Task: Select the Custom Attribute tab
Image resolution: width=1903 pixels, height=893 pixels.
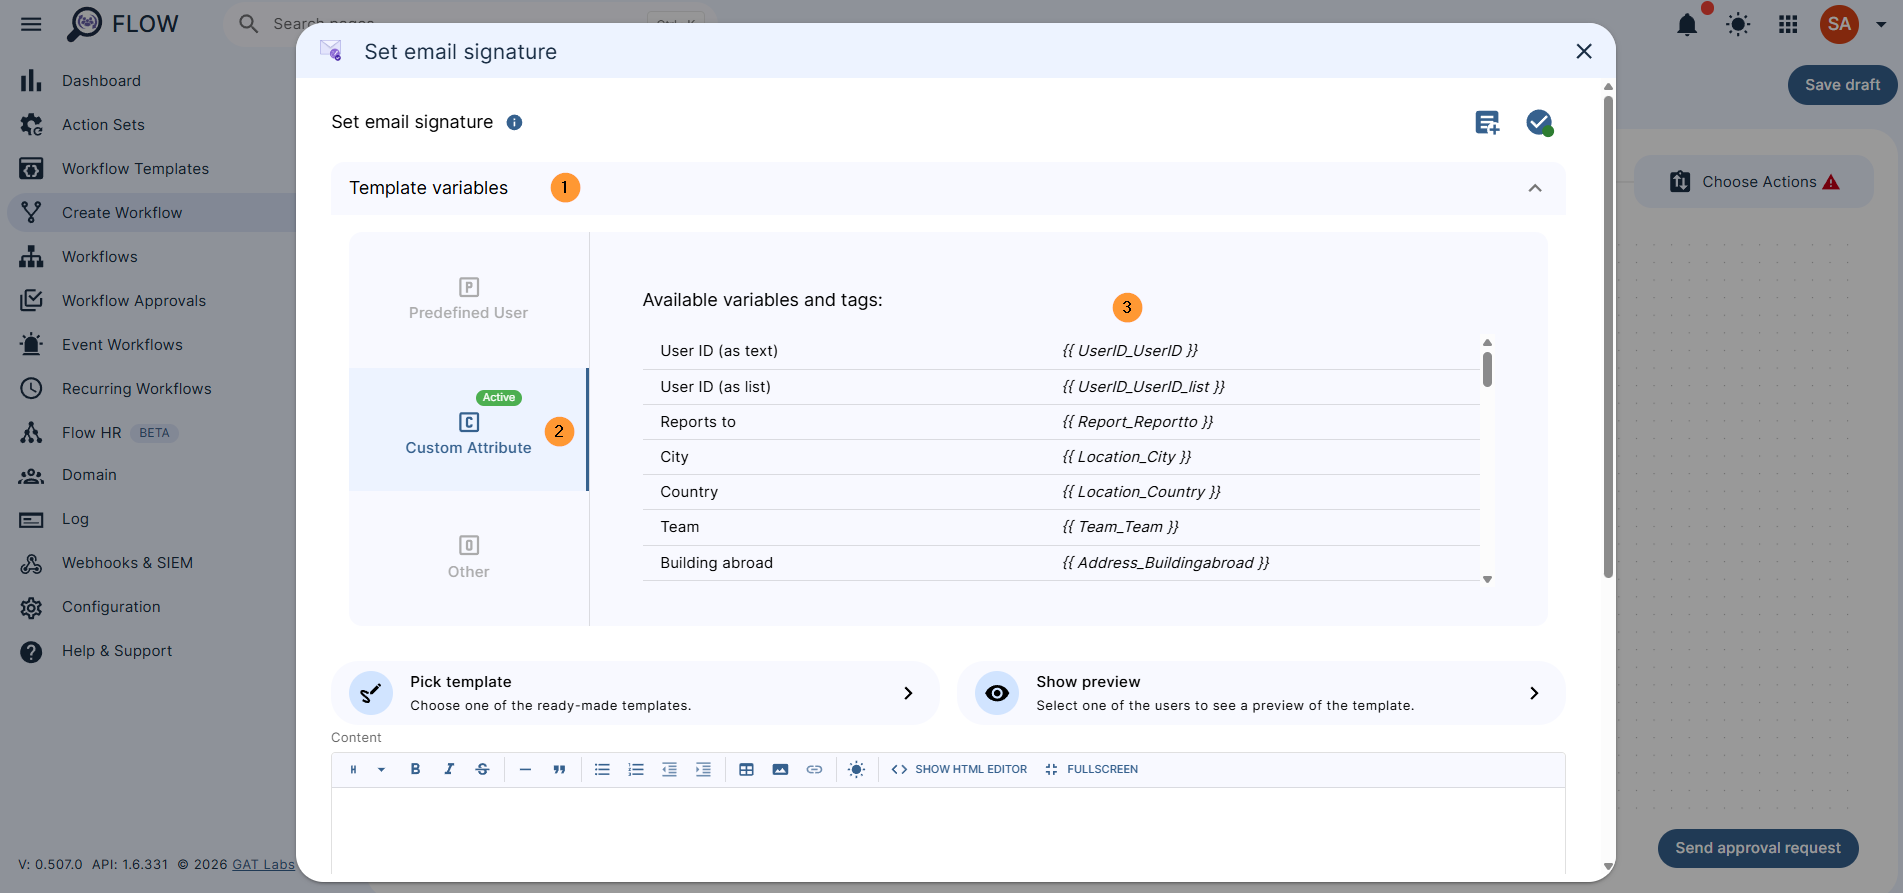Action: tap(468, 430)
